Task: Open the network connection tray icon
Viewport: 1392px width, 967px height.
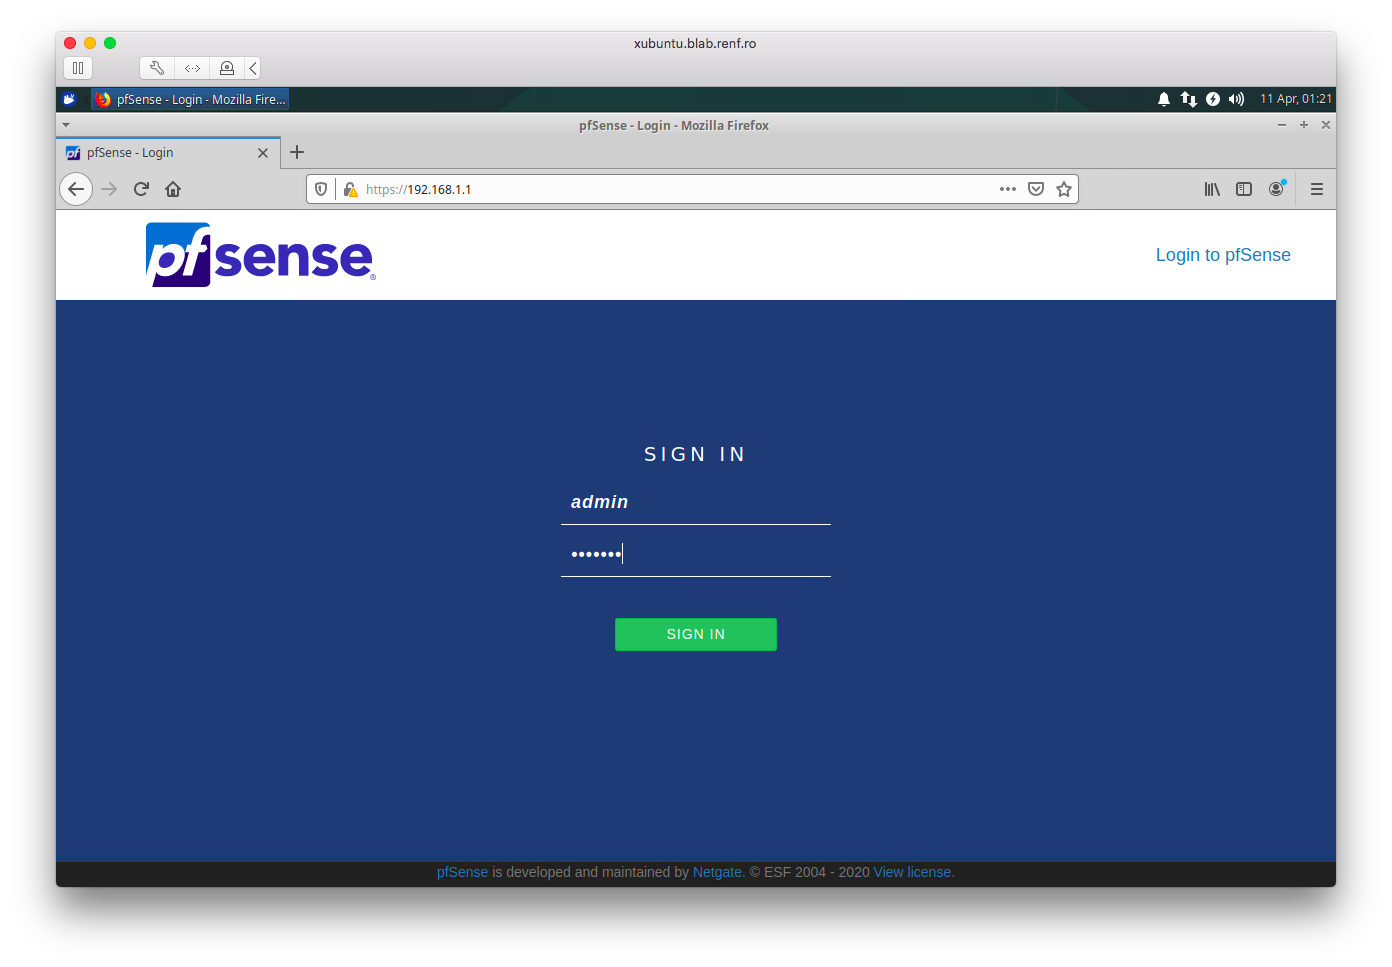Action: click(1188, 99)
